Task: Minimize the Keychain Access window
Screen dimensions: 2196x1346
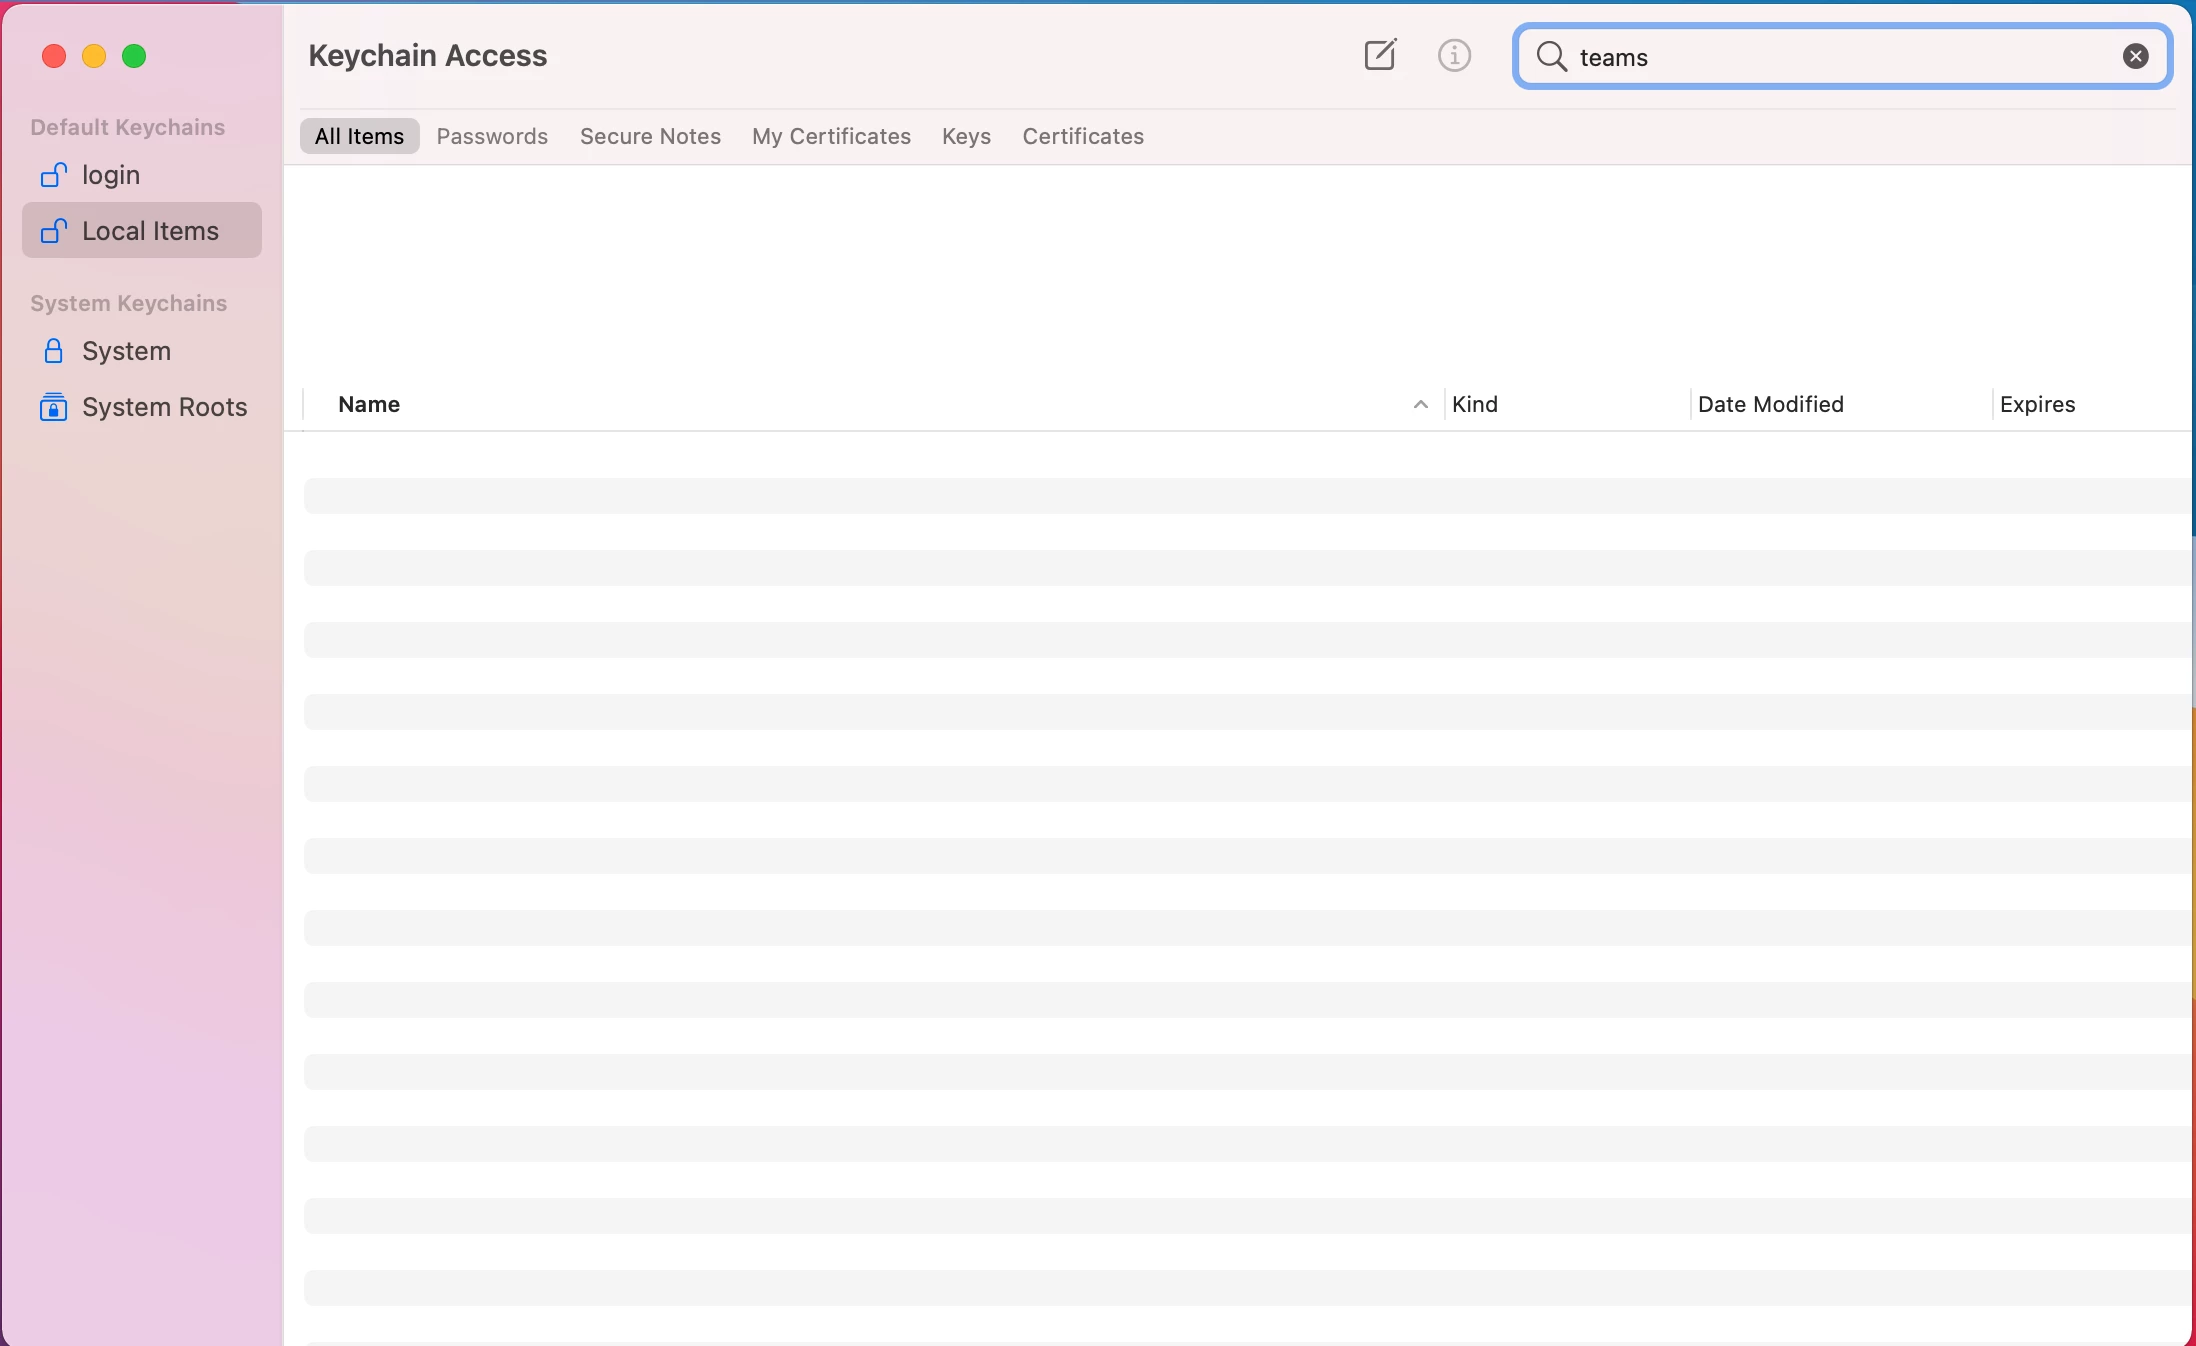Action: (x=94, y=56)
